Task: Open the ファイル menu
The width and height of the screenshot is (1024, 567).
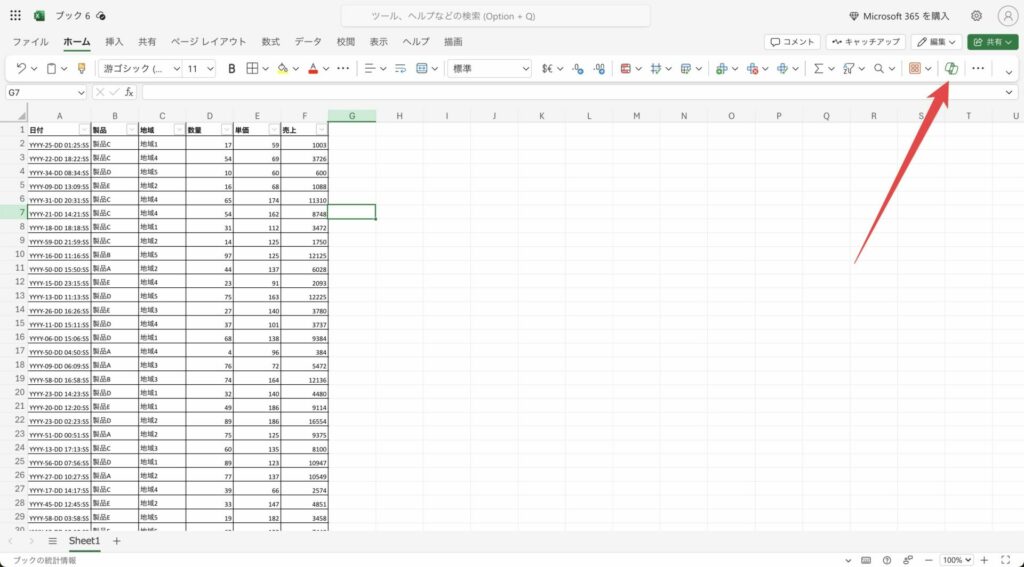Action: point(30,42)
